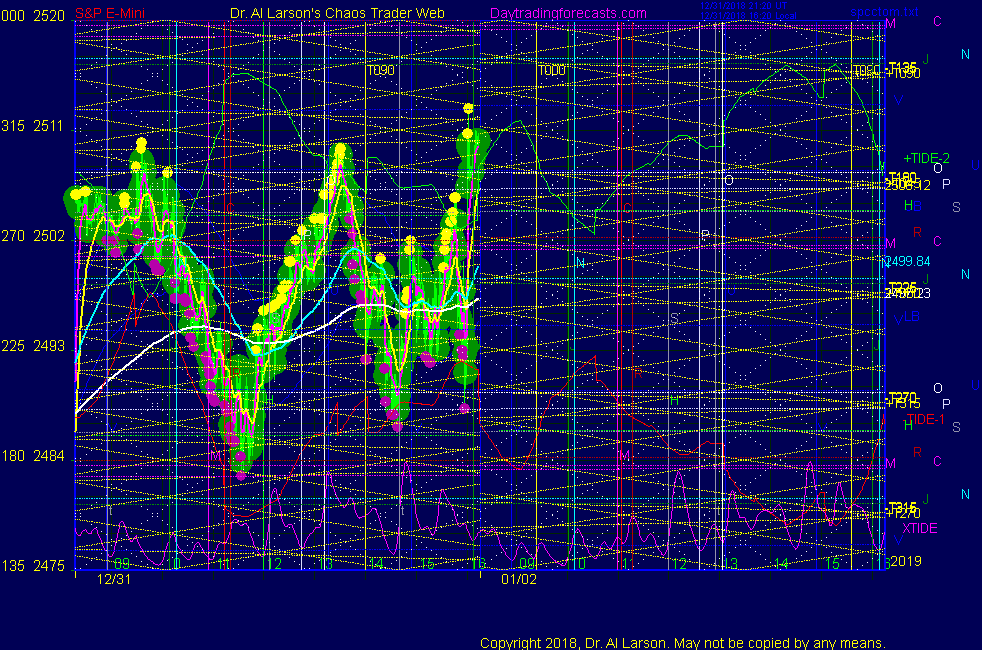Click the green '+TIDE-2' legend label
Image resolution: width=982 pixels, height=650 pixels.
point(926,158)
